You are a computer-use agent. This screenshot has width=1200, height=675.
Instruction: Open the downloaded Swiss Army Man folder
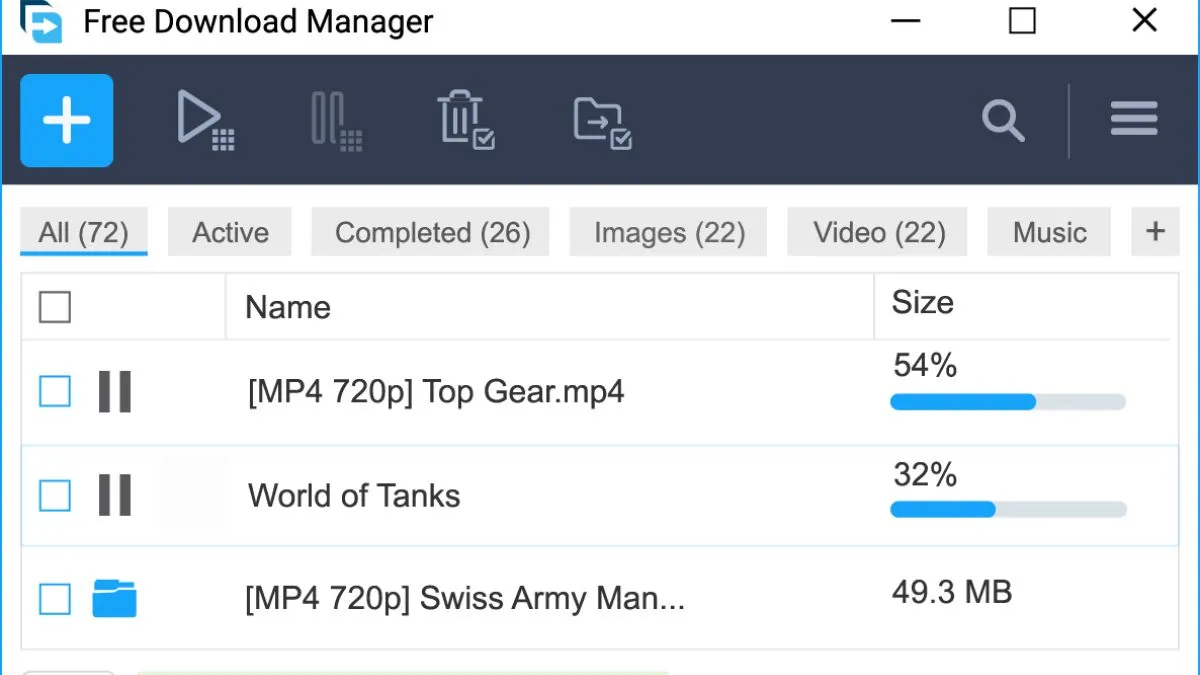click(x=112, y=597)
